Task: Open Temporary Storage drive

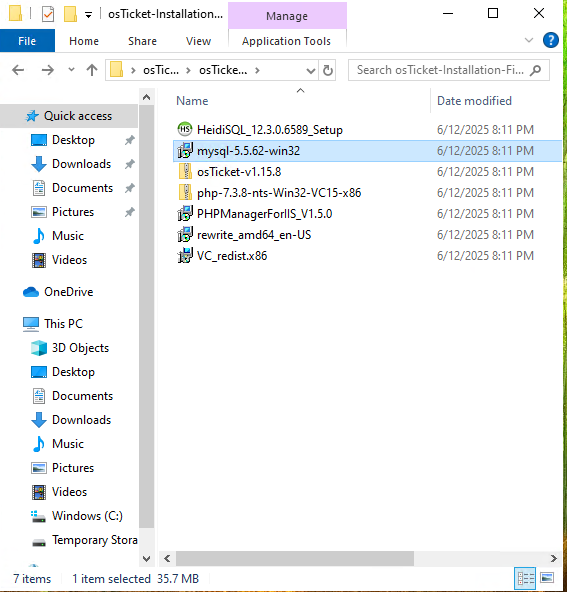Action: (x=94, y=540)
